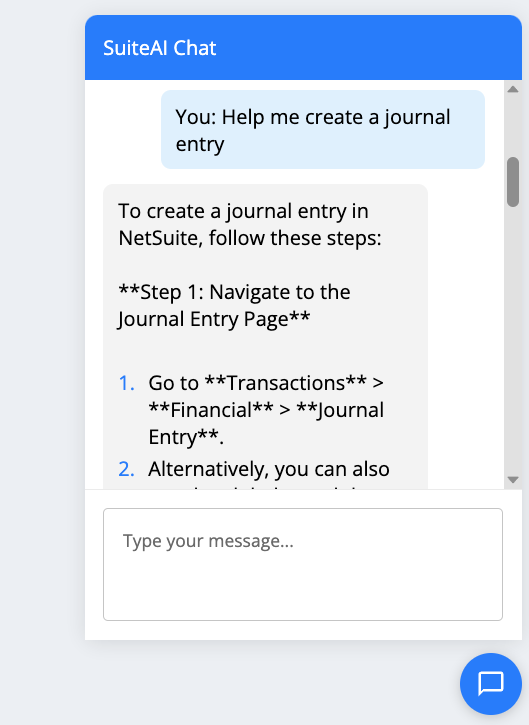Click the chat scrollbar thumb
This screenshot has width=529, height=725.
(512, 182)
